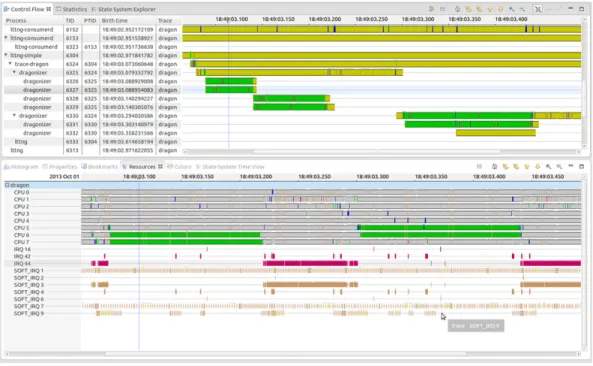The image size is (593, 366).
Task: Click the green state bar for dragonizer 6328
Action: pyautogui.click(x=290, y=98)
